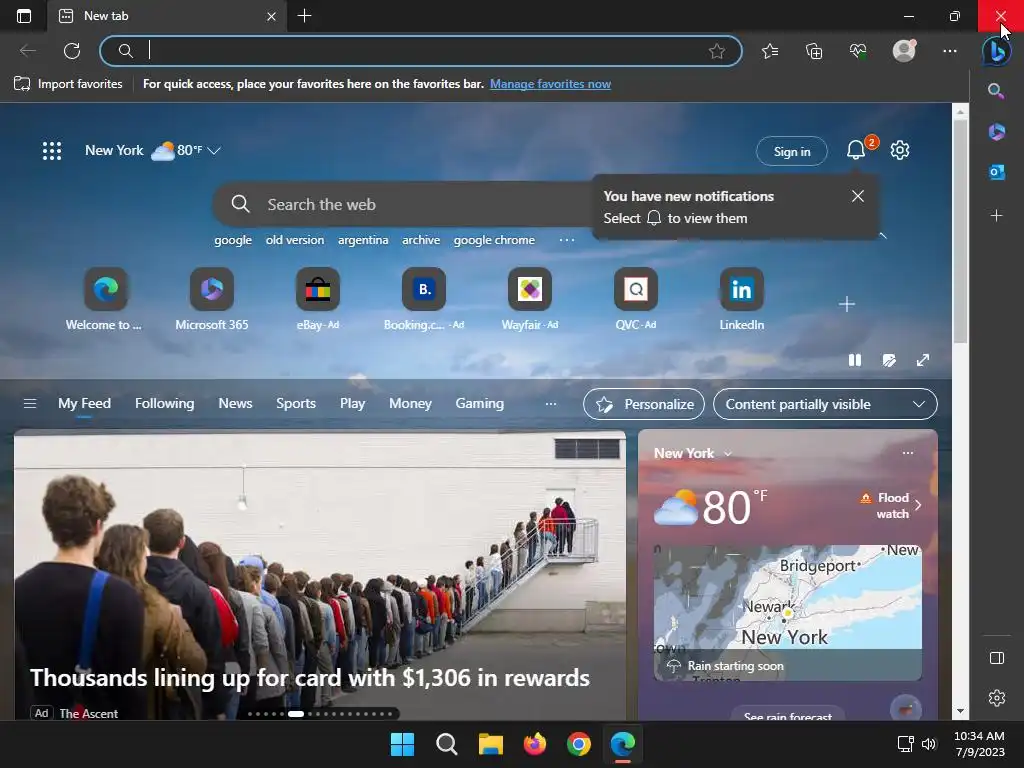This screenshot has width=1024, height=768.
Task: Open the Bing chat sidebar button
Action: [997, 51]
